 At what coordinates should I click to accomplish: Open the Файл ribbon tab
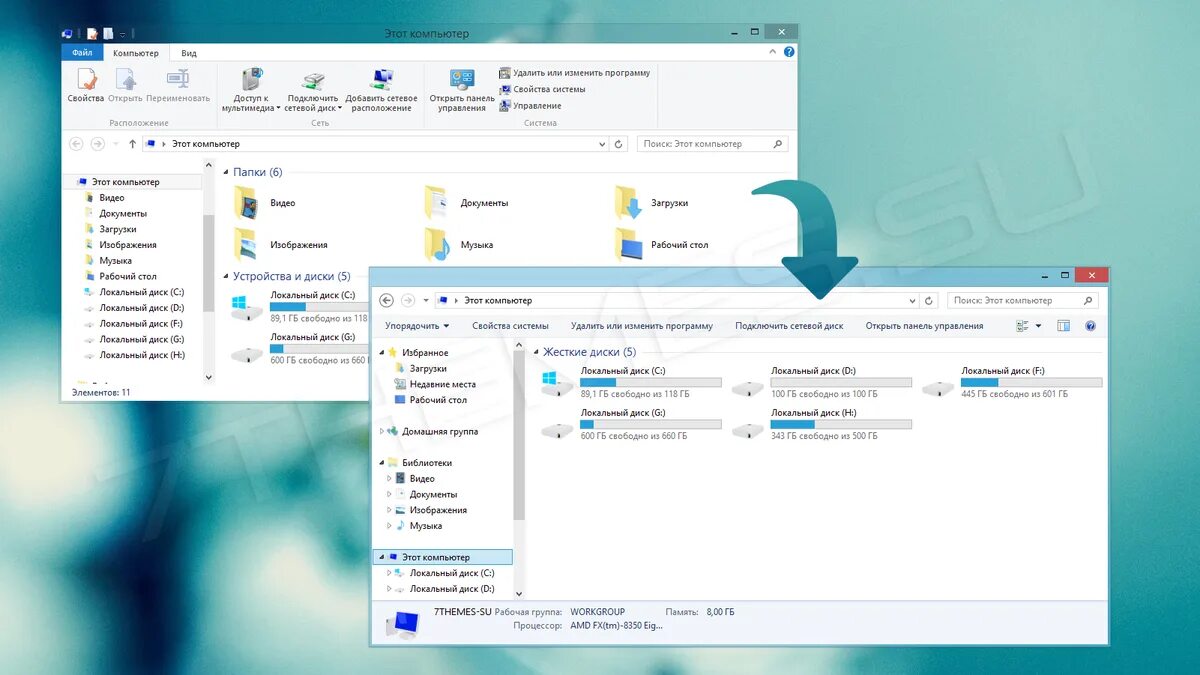click(83, 53)
